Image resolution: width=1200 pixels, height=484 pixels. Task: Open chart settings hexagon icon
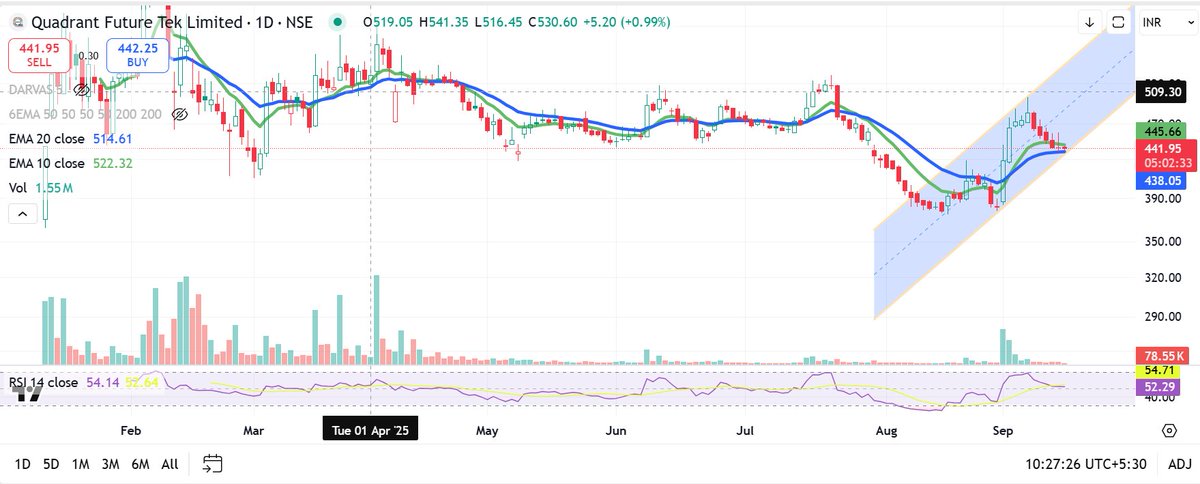[x=1169, y=430]
